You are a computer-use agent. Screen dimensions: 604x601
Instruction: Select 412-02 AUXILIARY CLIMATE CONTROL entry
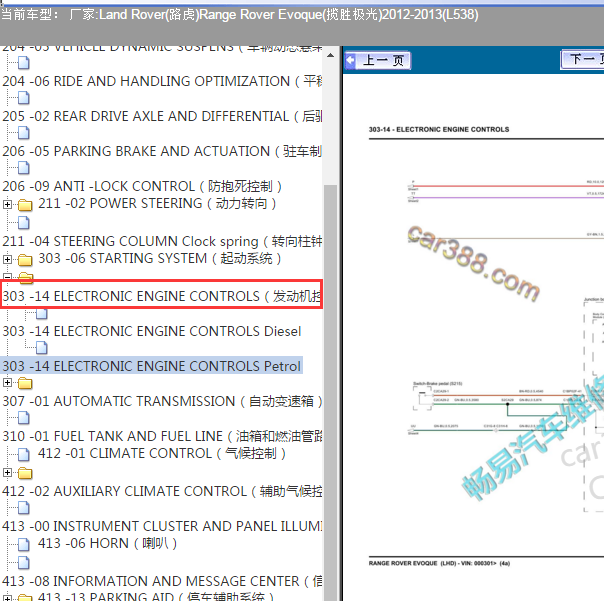tap(162, 492)
